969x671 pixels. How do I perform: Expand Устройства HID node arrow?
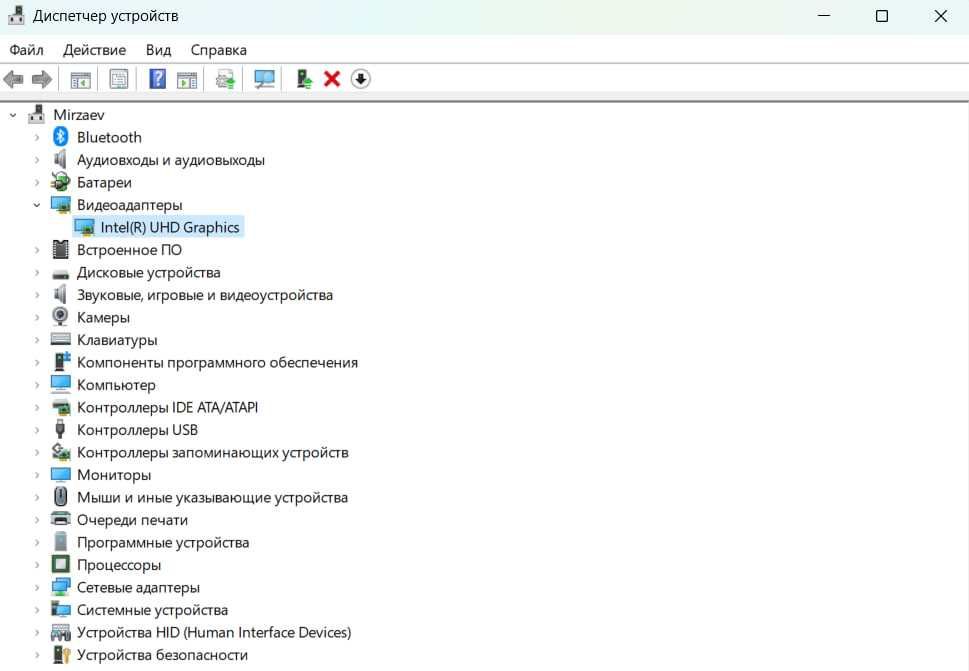point(36,632)
